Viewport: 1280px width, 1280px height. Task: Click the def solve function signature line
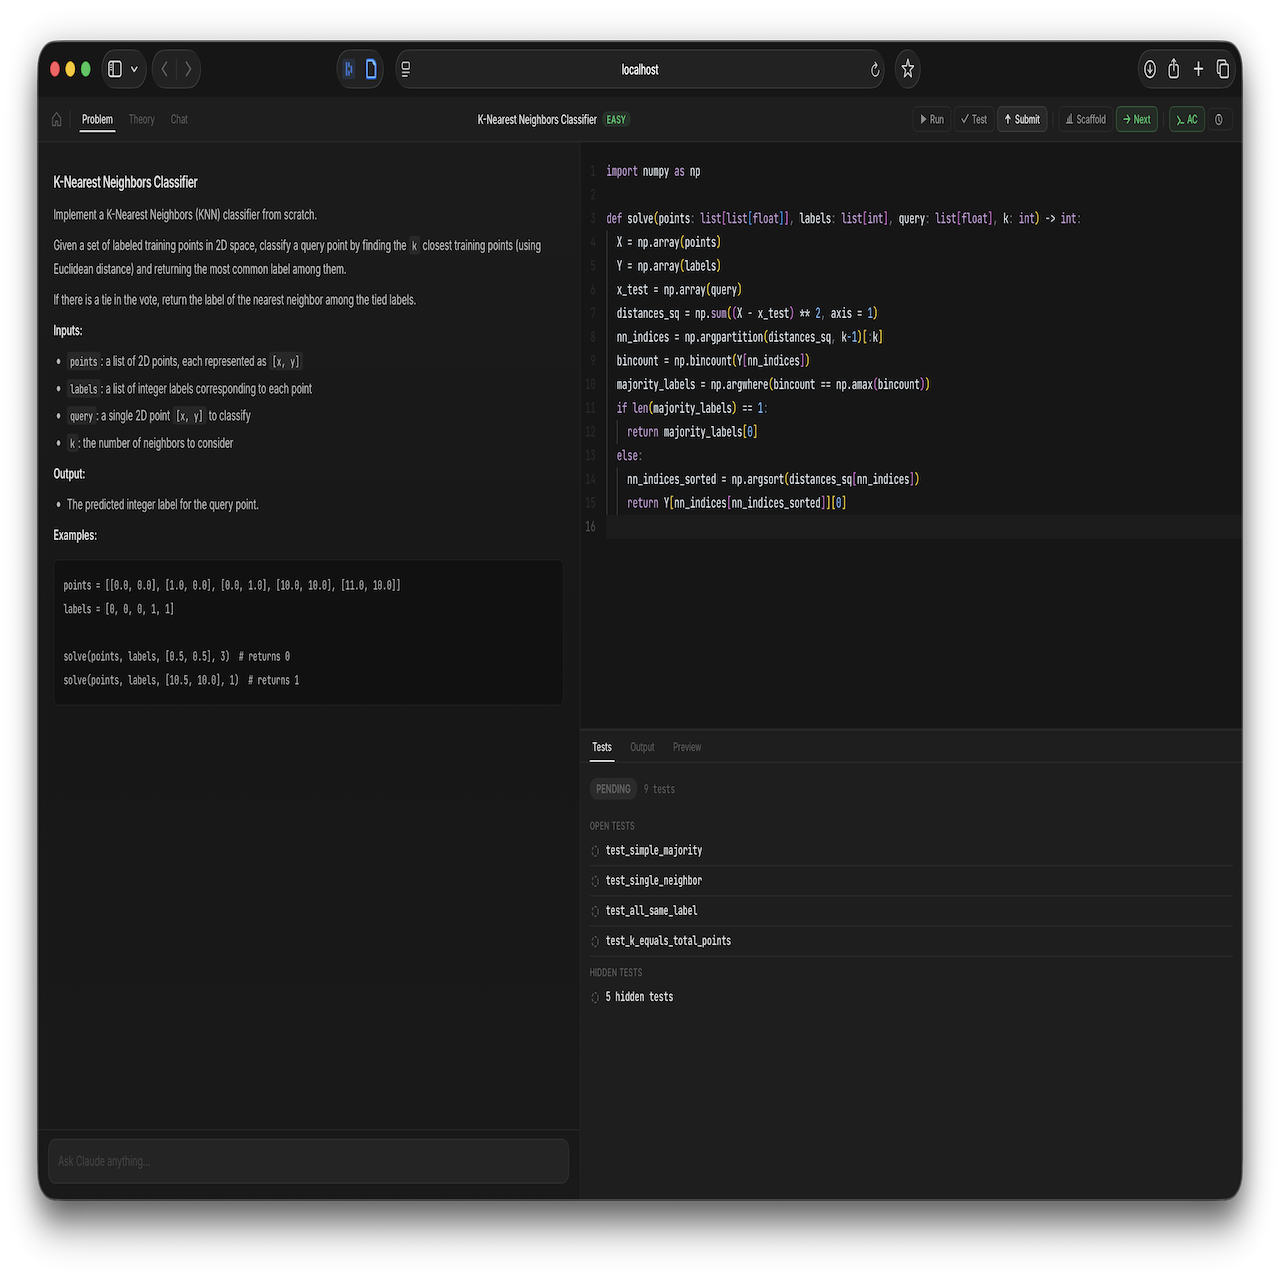(843, 218)
